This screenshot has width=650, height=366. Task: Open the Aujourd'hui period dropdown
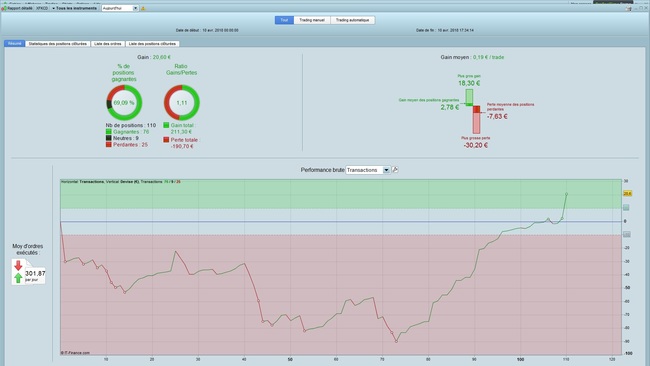pyautogui.click(x=120, y=8)
